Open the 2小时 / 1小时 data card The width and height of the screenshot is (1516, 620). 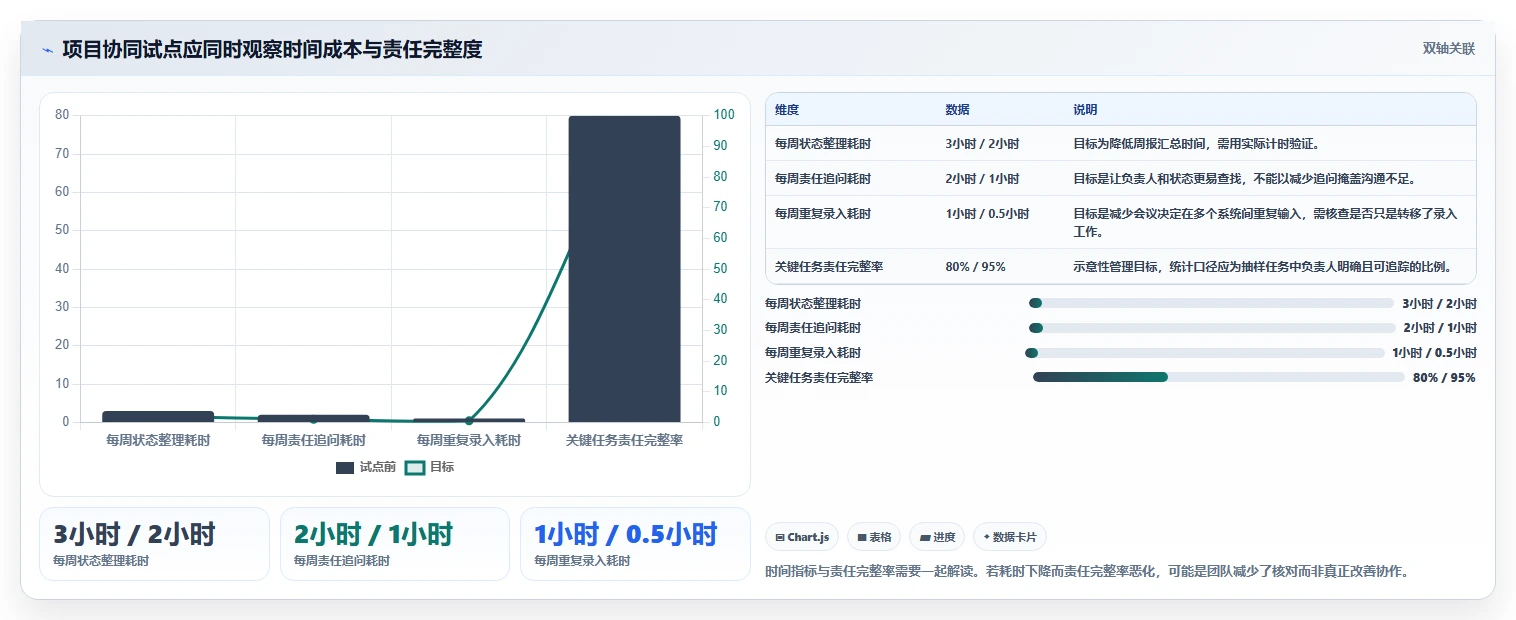pyautogui.click(x=395, y=544)
